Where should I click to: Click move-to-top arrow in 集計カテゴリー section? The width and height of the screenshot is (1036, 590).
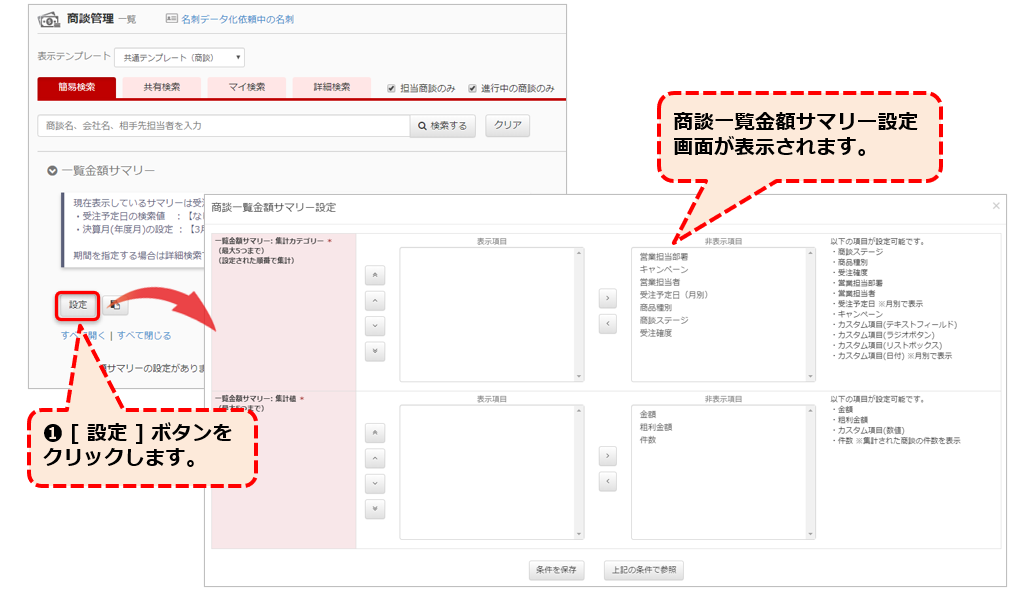[375, 273]
